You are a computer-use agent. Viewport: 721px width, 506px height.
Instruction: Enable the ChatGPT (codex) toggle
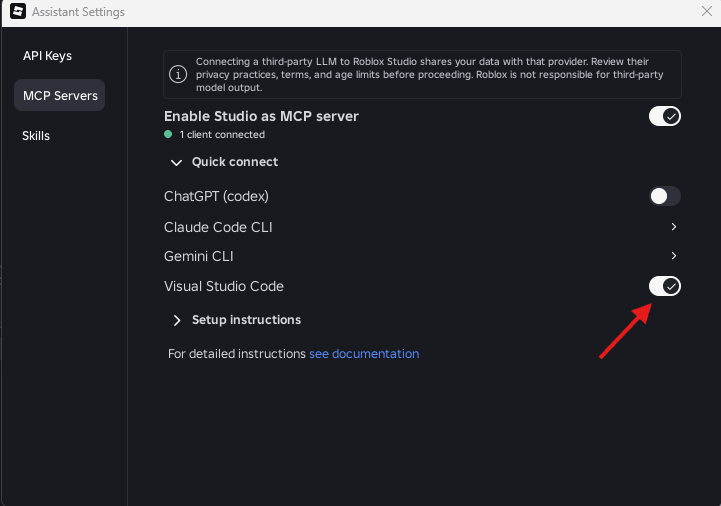point(664,196)
